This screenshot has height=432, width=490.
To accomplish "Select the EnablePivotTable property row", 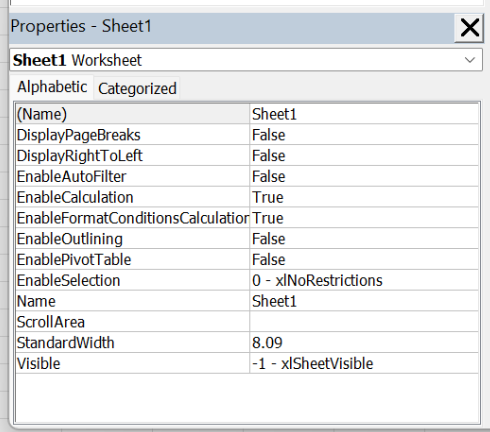I will [247, 259].
